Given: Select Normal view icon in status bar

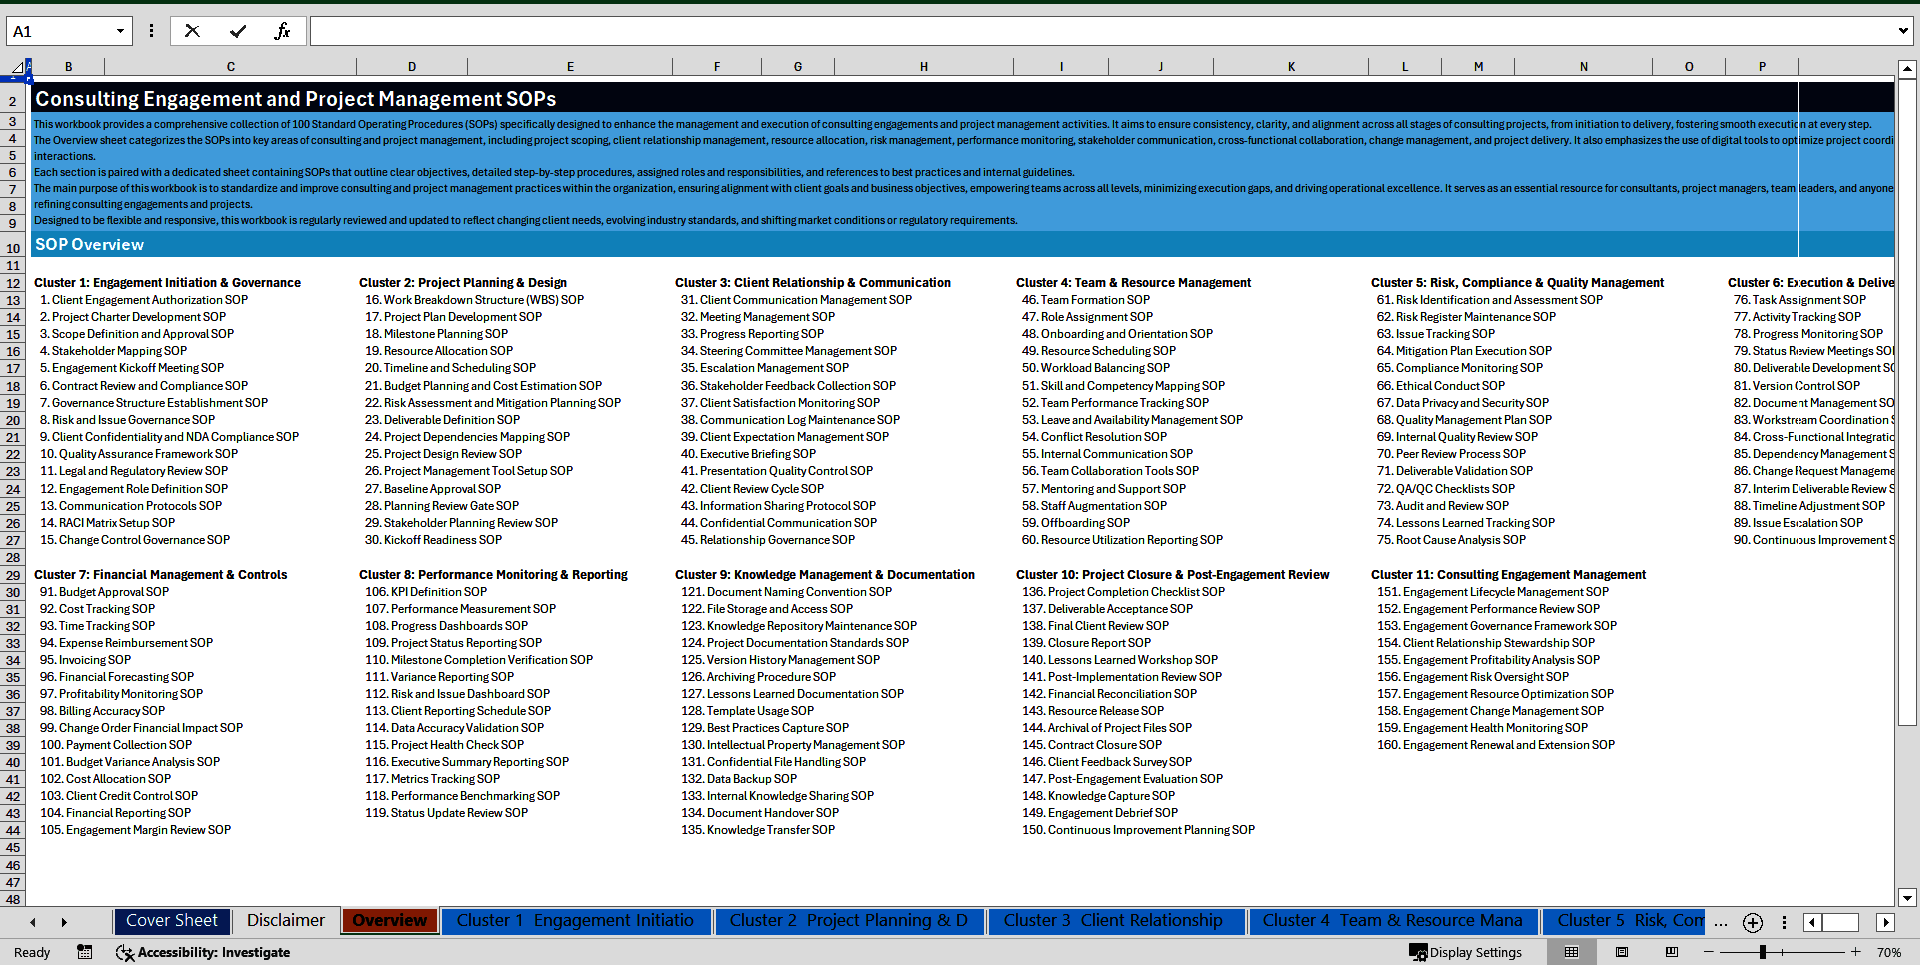Looking at the screenshot, I should point(1571,952).
